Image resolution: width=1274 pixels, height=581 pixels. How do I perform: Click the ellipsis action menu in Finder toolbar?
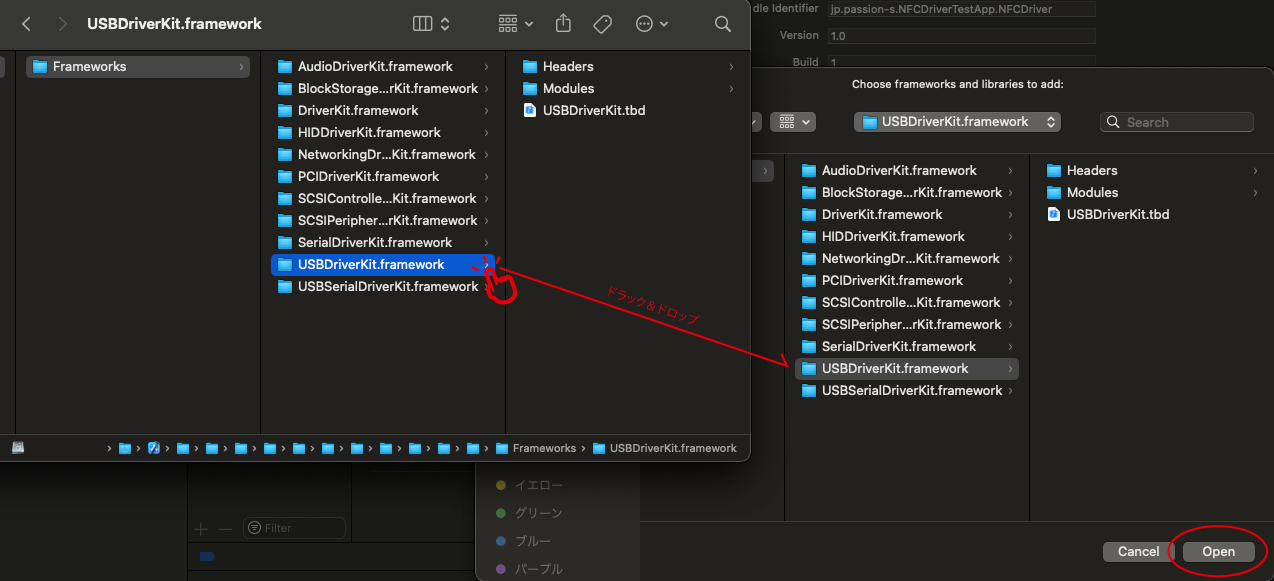pos(651,23)
